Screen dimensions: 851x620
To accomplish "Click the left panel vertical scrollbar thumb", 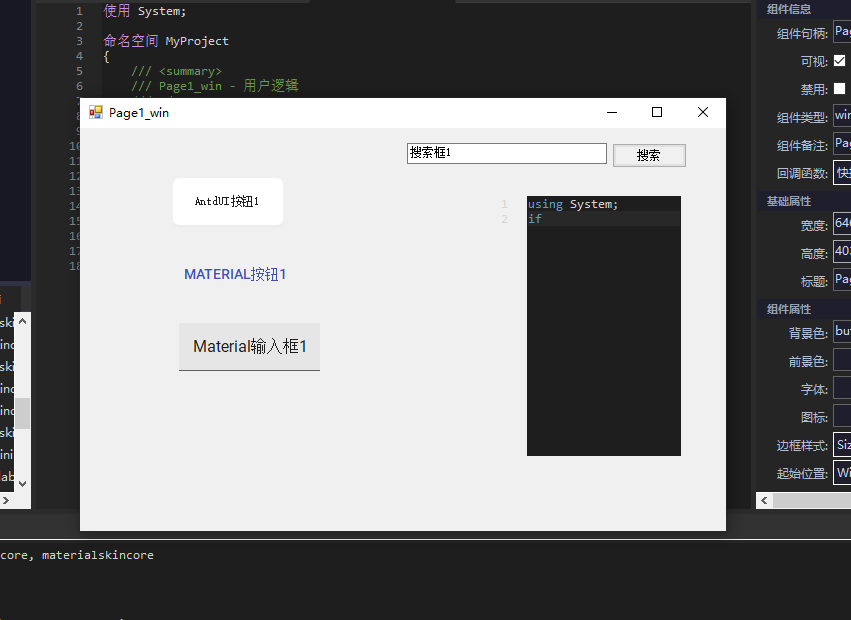I will (x=22, y=414).
